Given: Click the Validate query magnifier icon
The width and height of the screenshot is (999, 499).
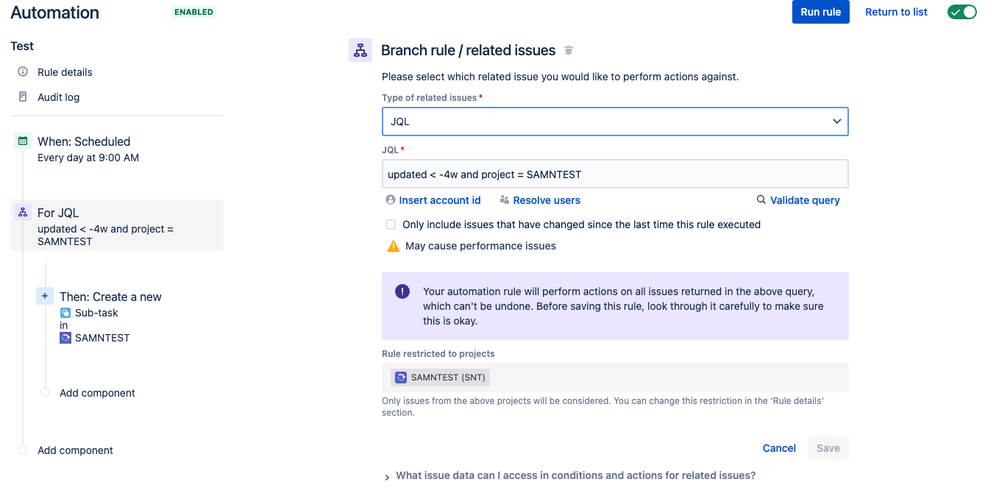Looking at the screenshot, I should pyautogui.click(x=761, y=199).
